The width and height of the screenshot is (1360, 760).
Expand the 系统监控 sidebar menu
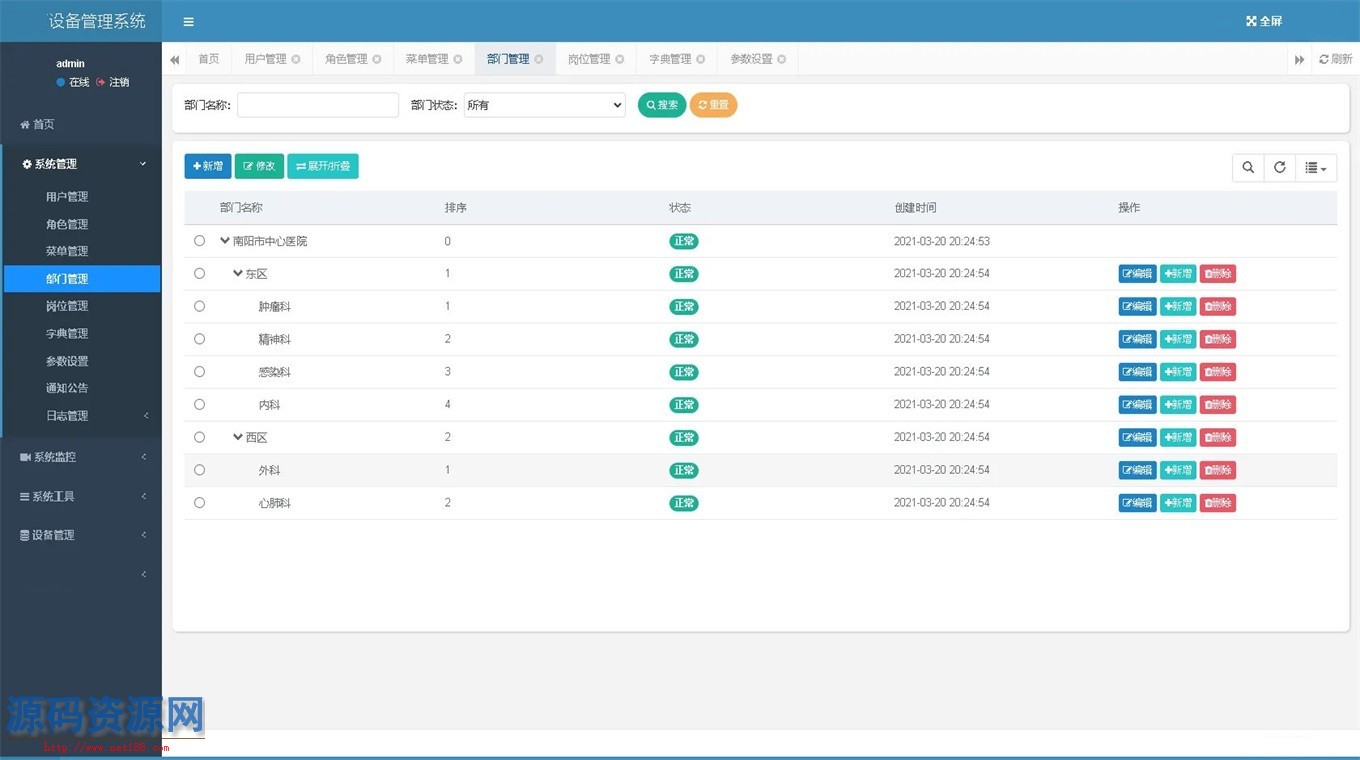tap(81, 457)
